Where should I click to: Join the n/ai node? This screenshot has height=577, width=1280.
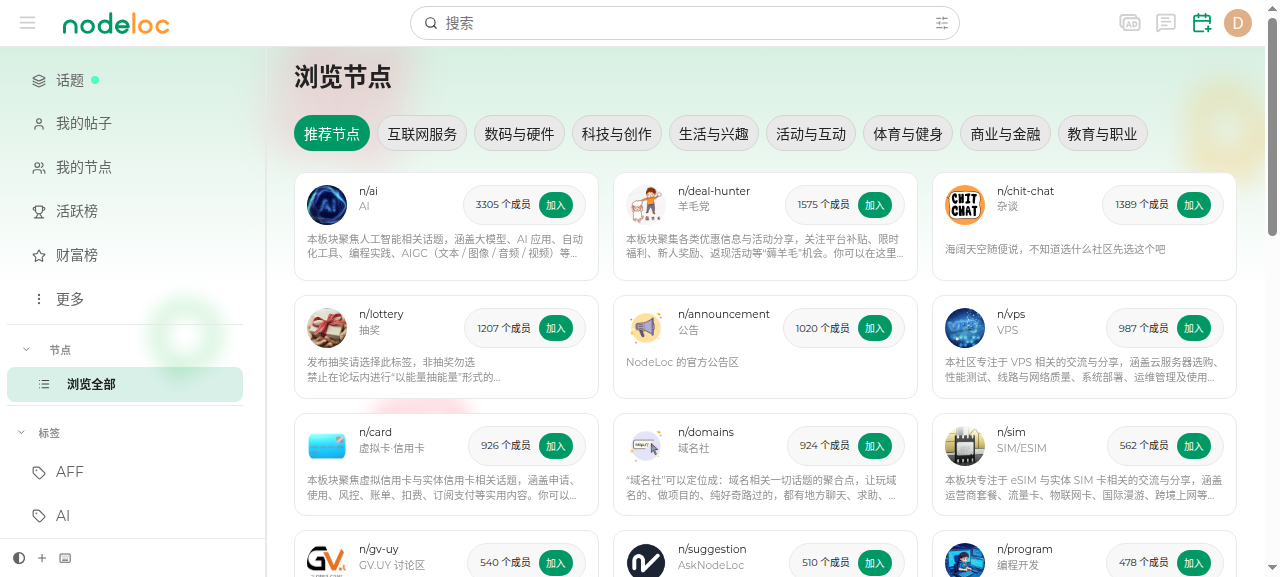[556, 205]
